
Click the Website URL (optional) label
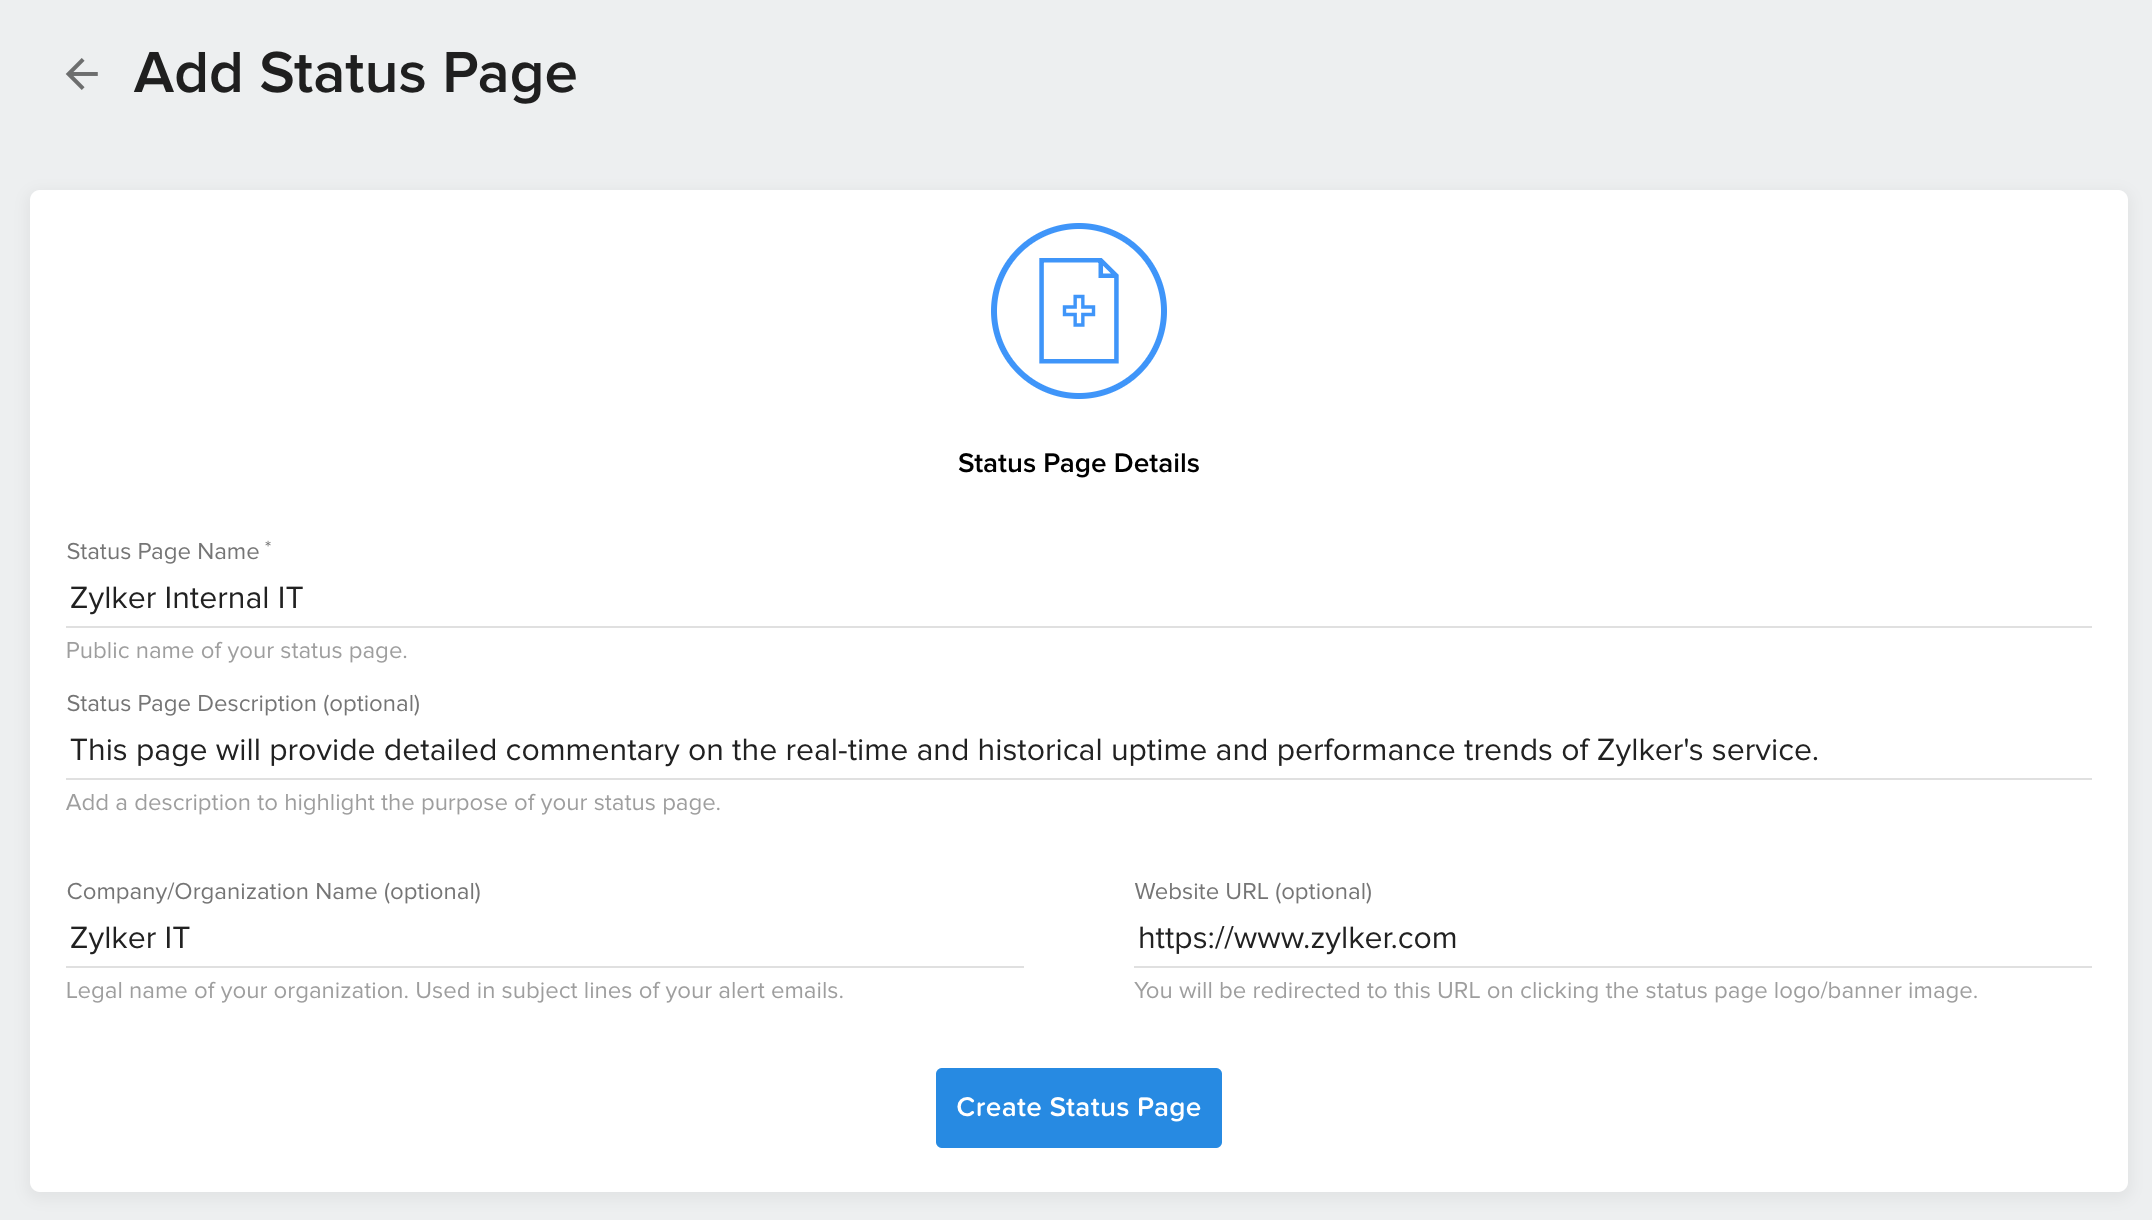(x=1253, y=891)
